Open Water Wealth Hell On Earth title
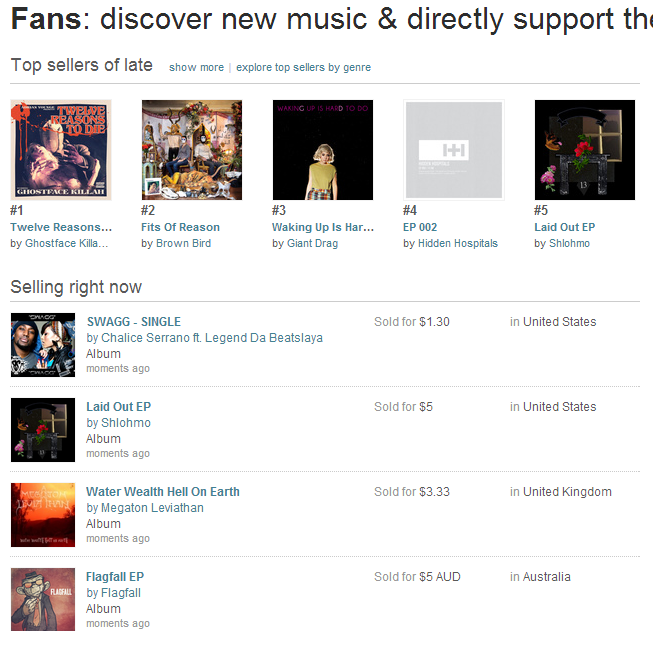The image size is (653, 653). tap(163, 492)
